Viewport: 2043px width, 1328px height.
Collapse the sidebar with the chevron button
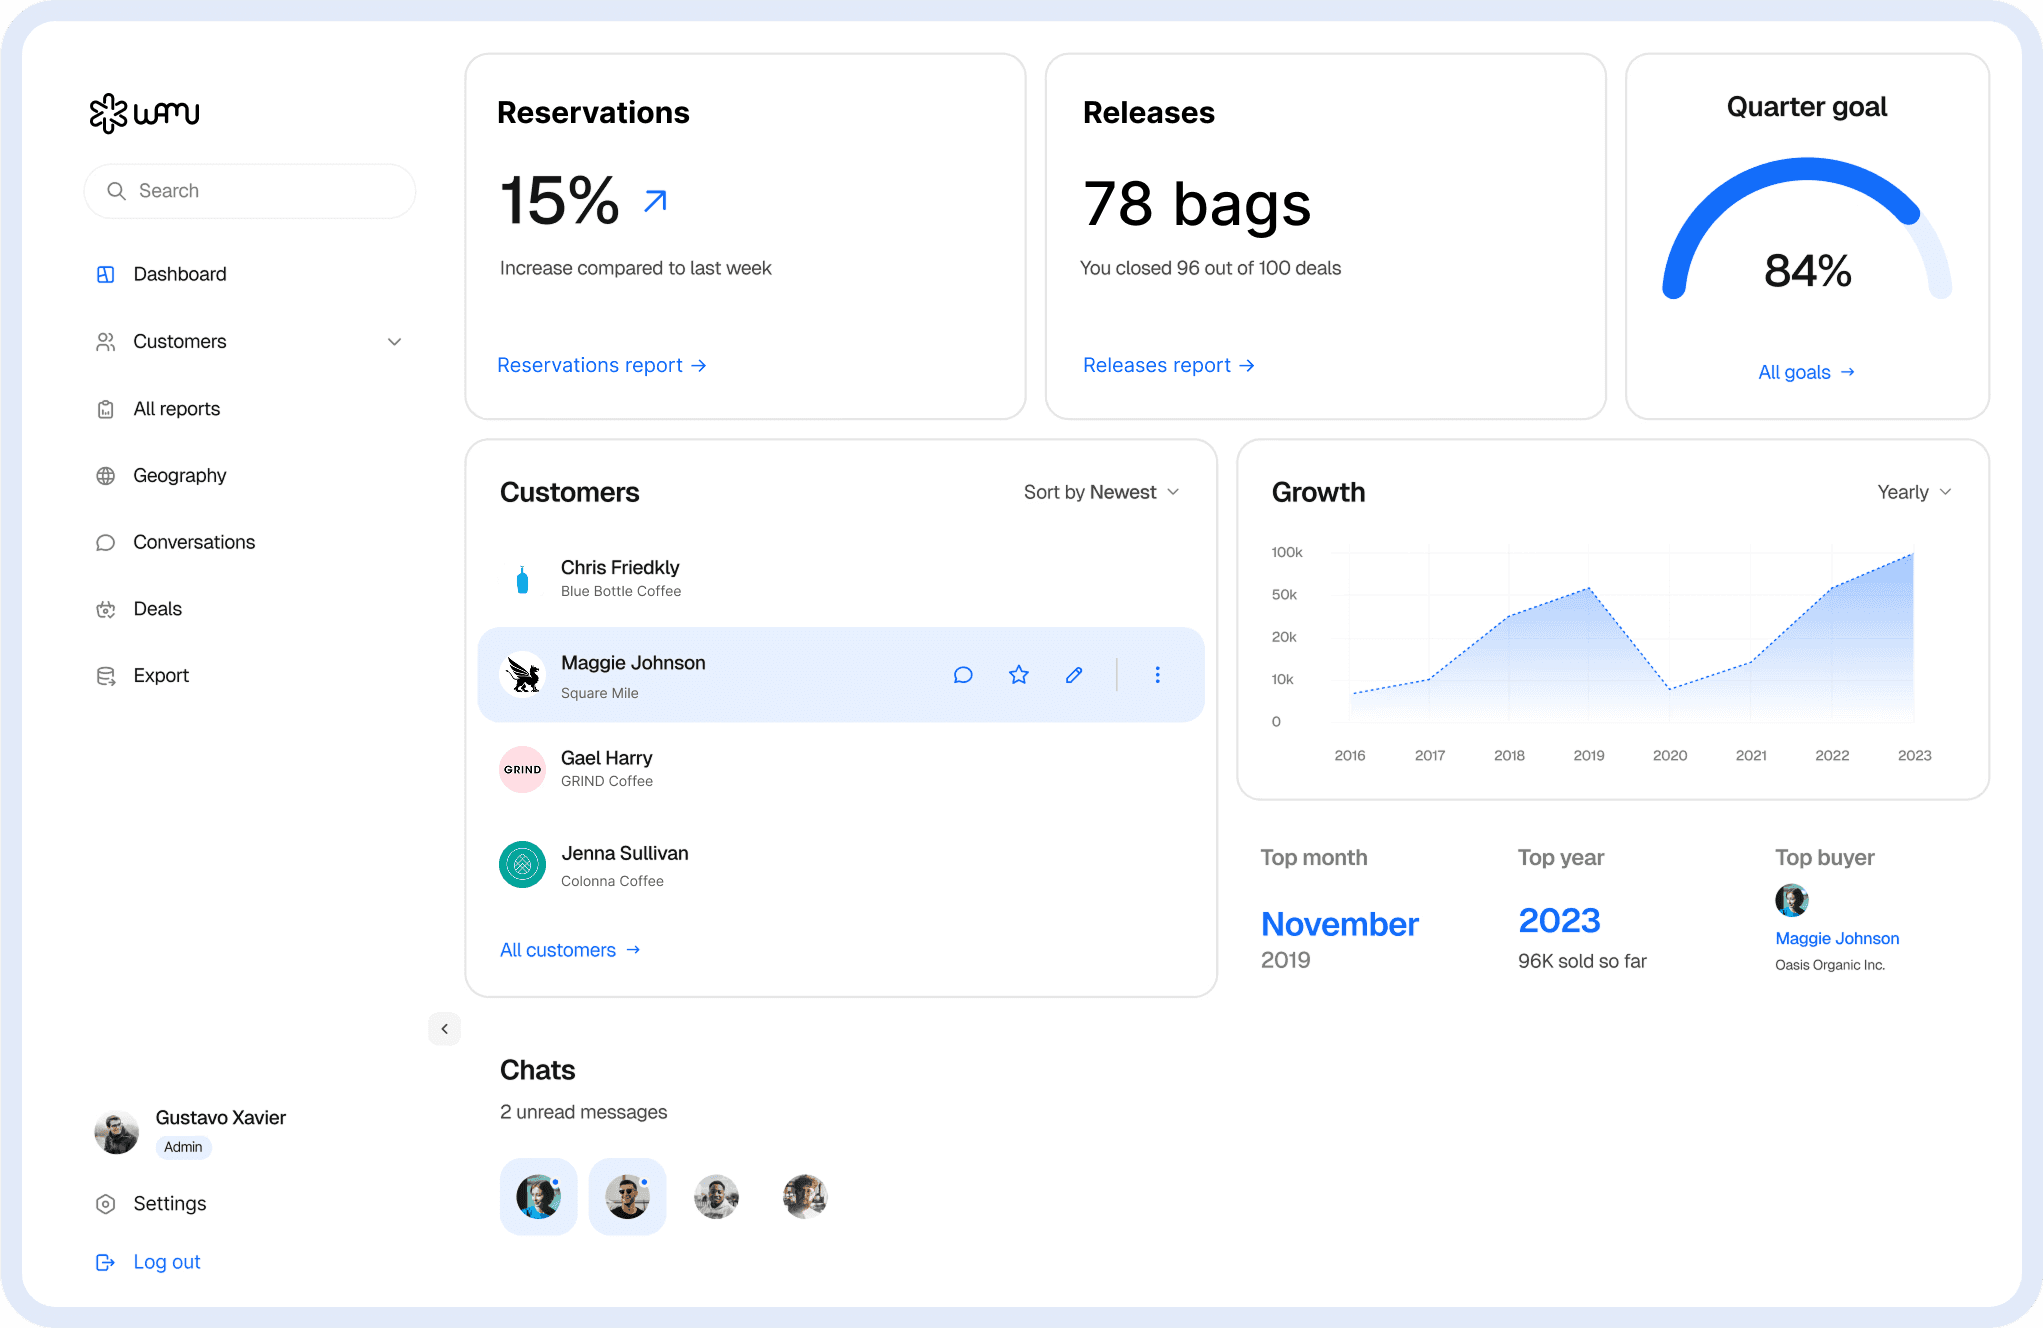click(444, 1029)
